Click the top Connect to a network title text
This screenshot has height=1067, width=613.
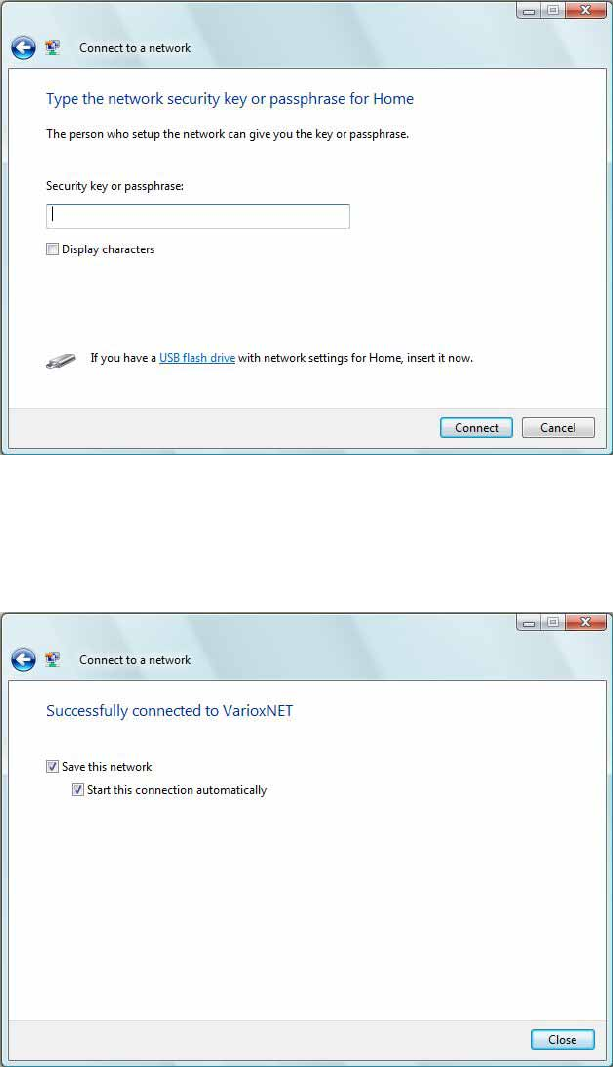pyautogui.click(x=135, y=48)
